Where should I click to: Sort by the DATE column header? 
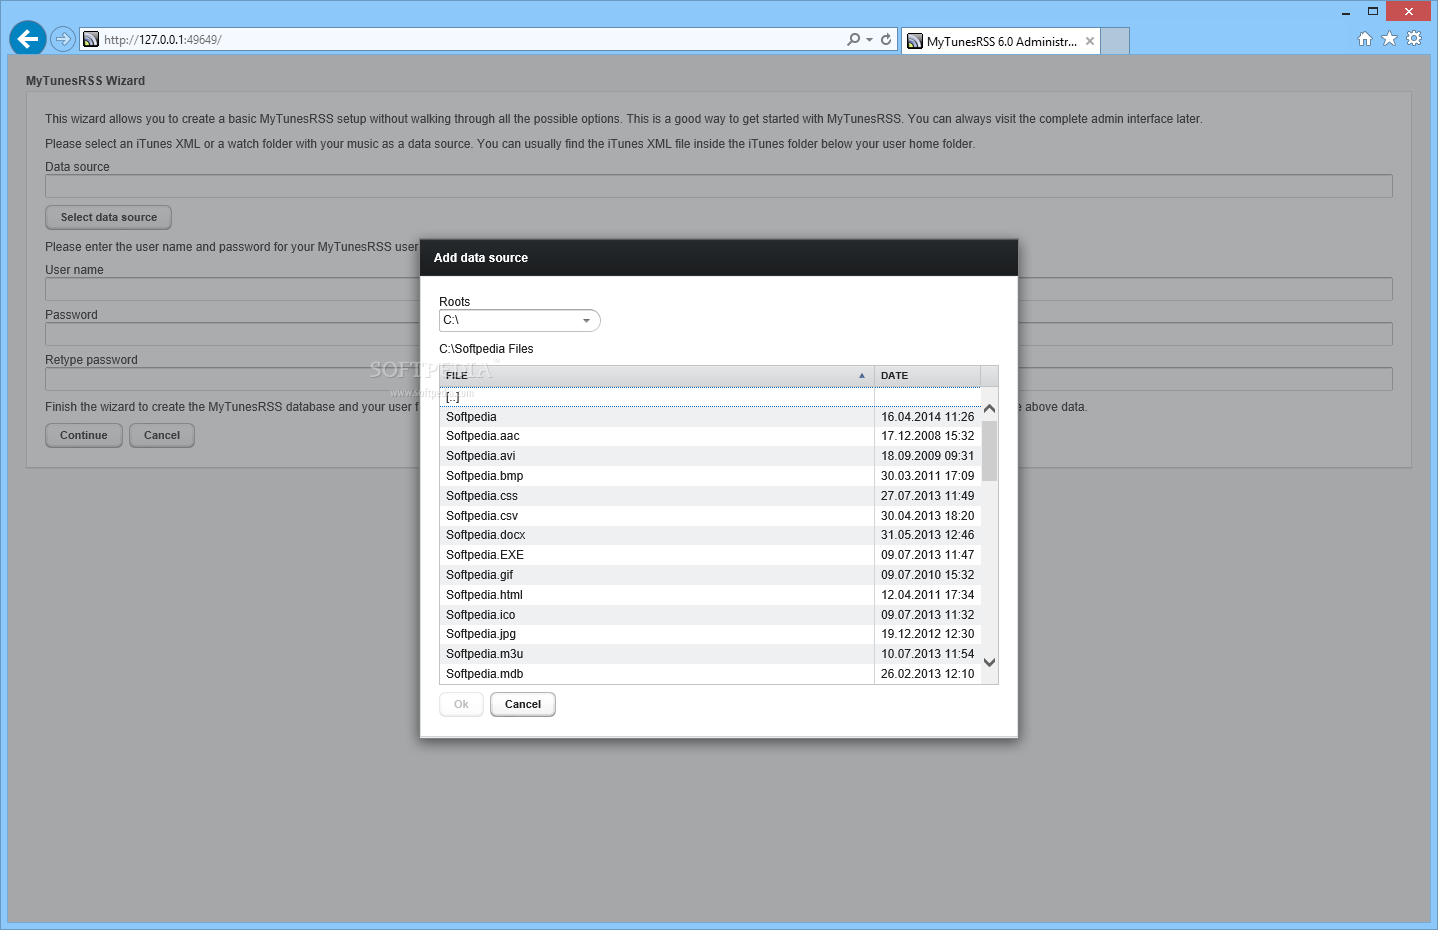tap(927, 376)
